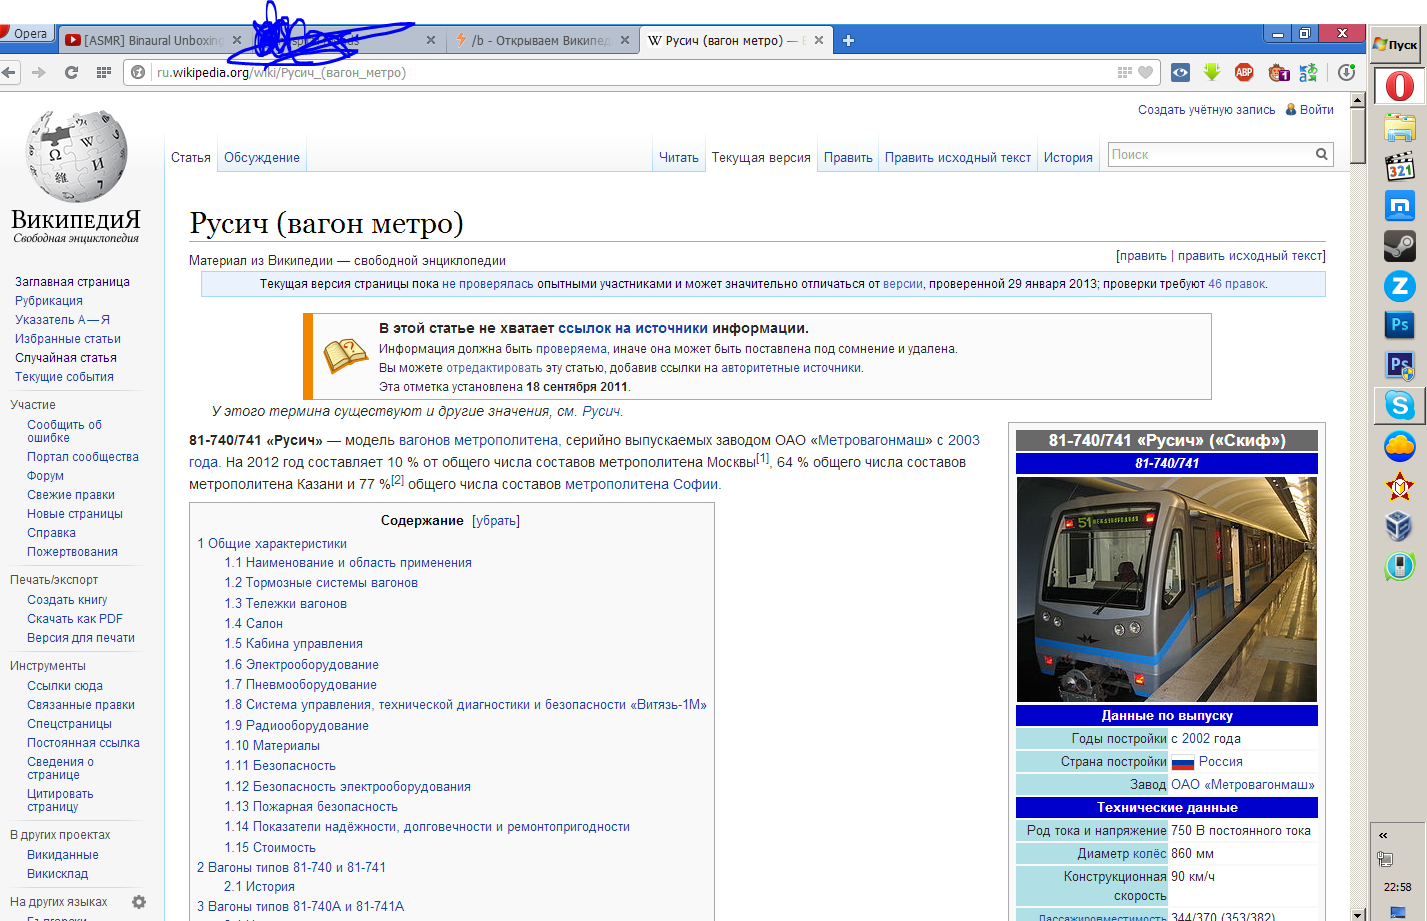The height and width of the screenshot is (921, 1427).
Task: Open the Править исходный текст tab
Action: point(958,157)
